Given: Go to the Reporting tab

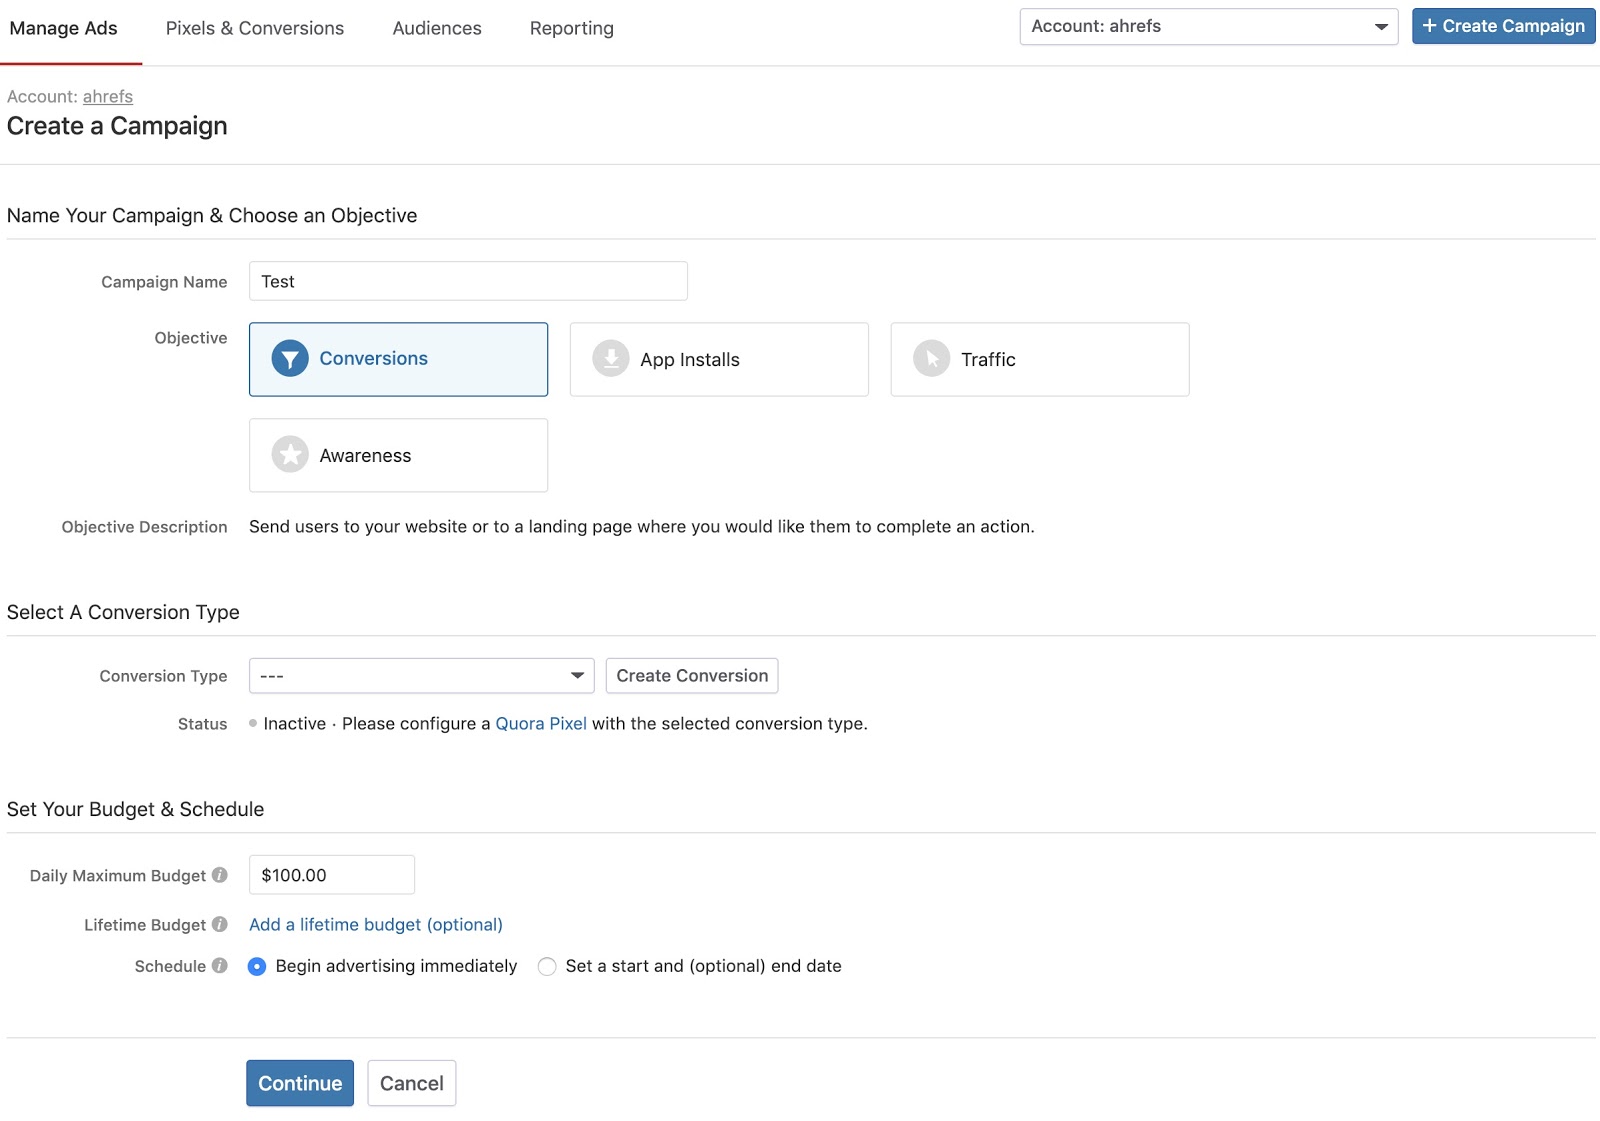Looking at the screenshot, I should pos(571,28).
